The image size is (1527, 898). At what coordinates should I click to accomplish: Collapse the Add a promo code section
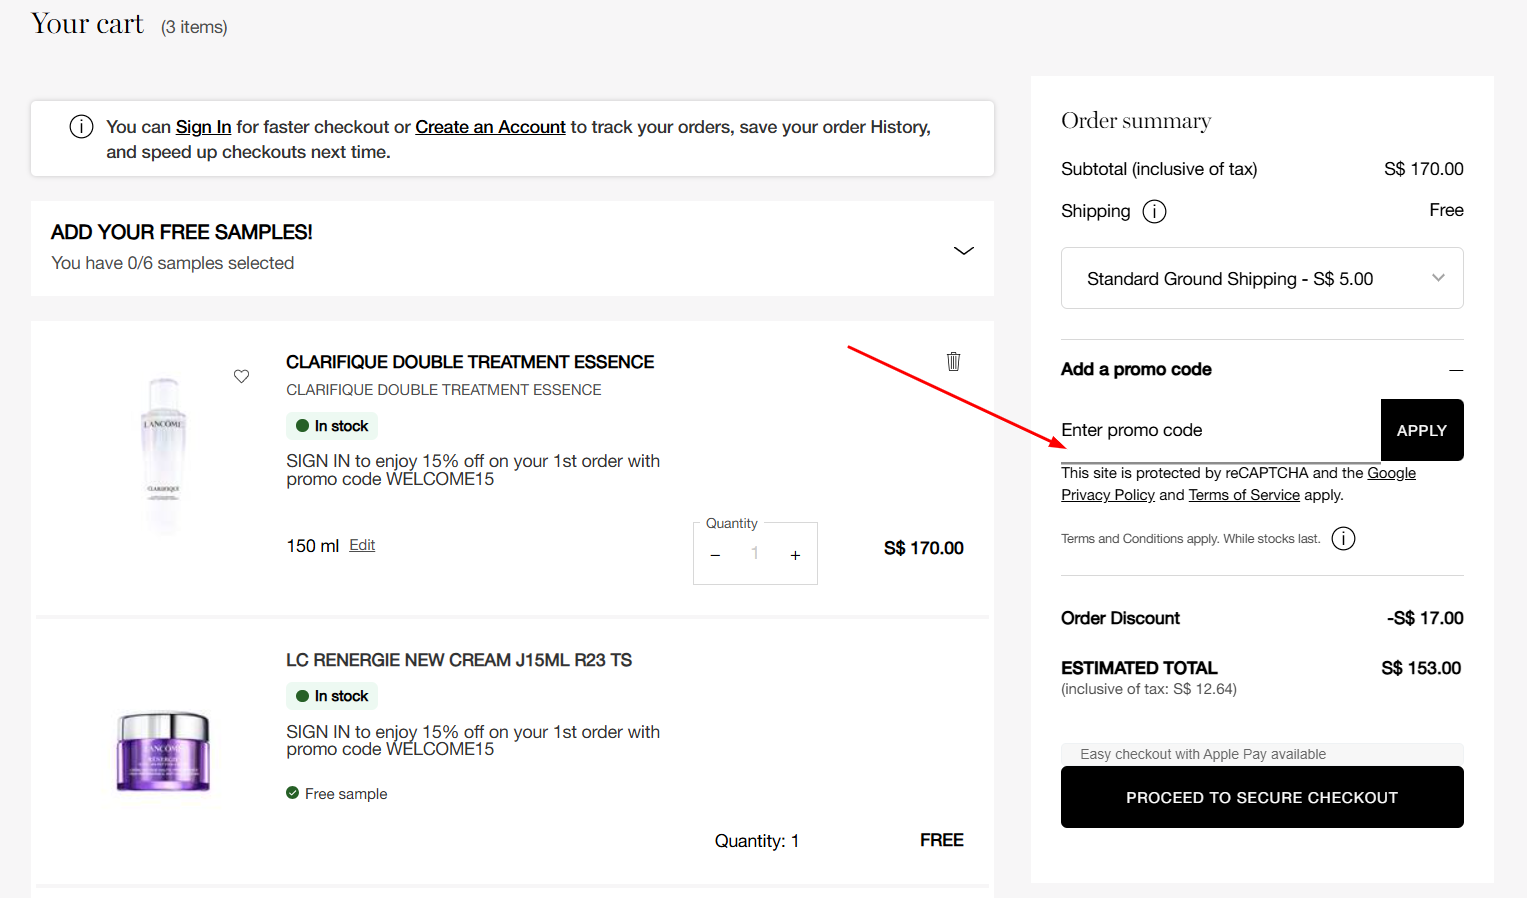tap(1455, 370)
